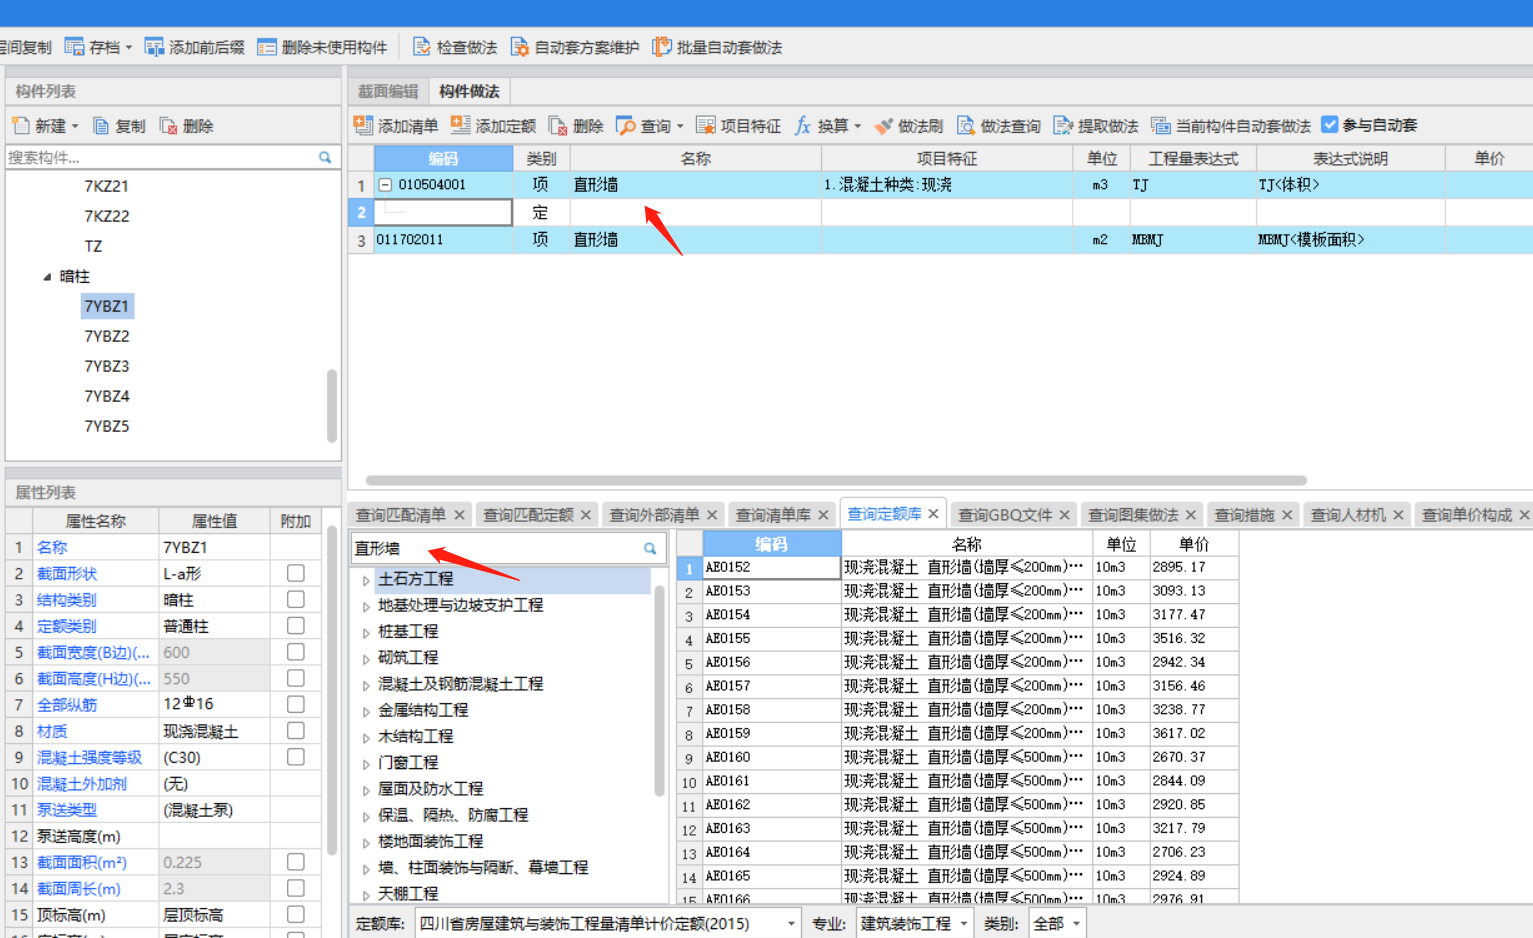Click 批量自动套做法 icon

662,47
